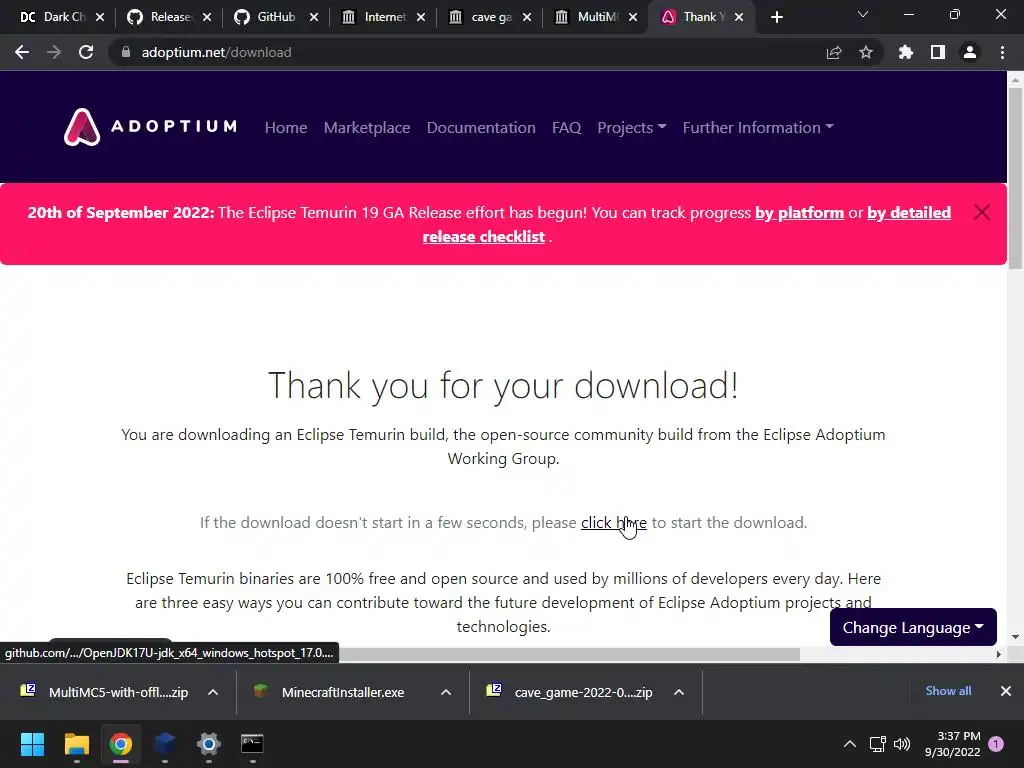Open the cave_game-2022 zip download
The width and height of the screenshot is (1024, 768).
569,692
